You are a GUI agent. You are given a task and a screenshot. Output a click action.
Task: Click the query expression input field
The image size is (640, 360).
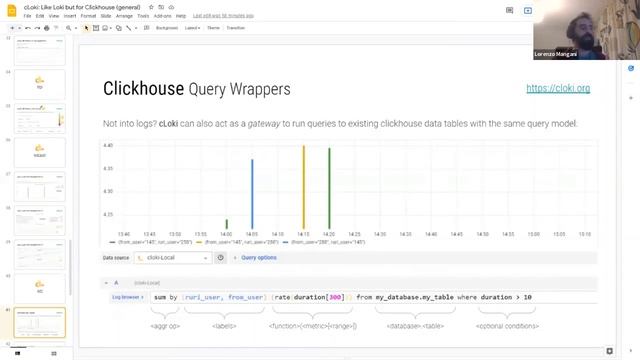pyautogui.click(x=373, y=297)
